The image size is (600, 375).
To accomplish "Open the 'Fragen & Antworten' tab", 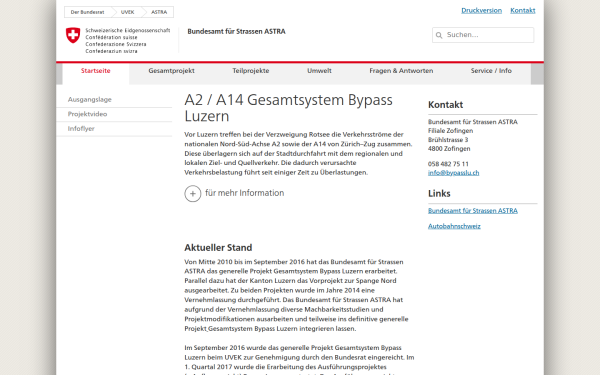I will pos(401,71).
